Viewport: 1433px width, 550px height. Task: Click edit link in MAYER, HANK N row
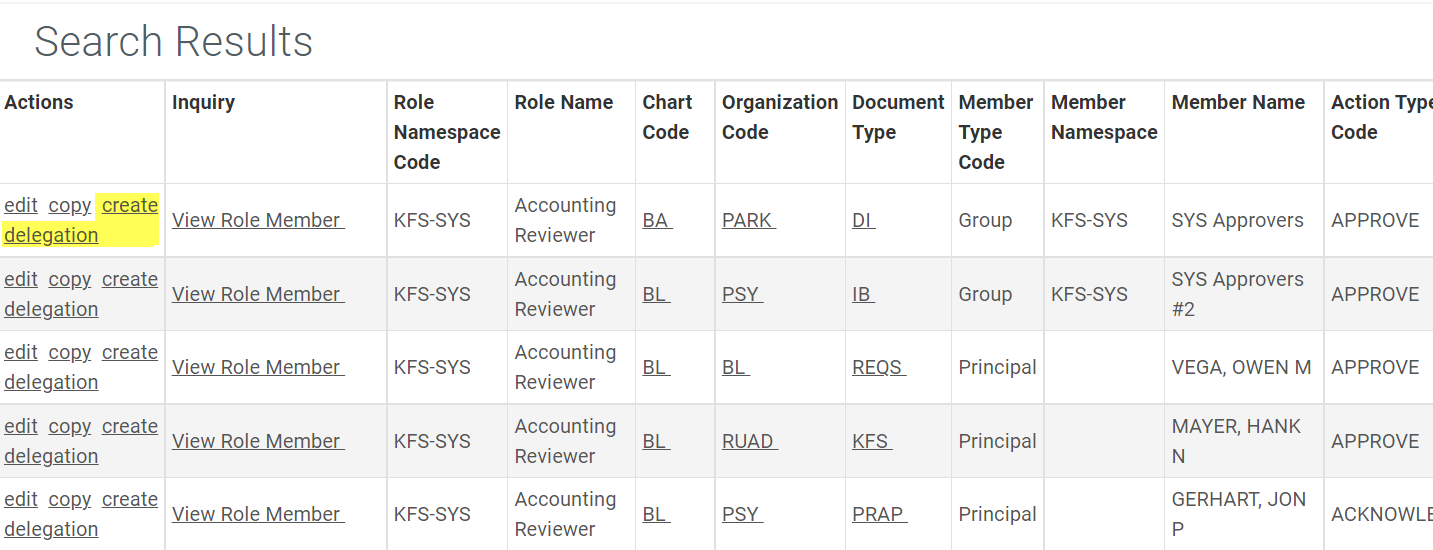tap(21, 427)
